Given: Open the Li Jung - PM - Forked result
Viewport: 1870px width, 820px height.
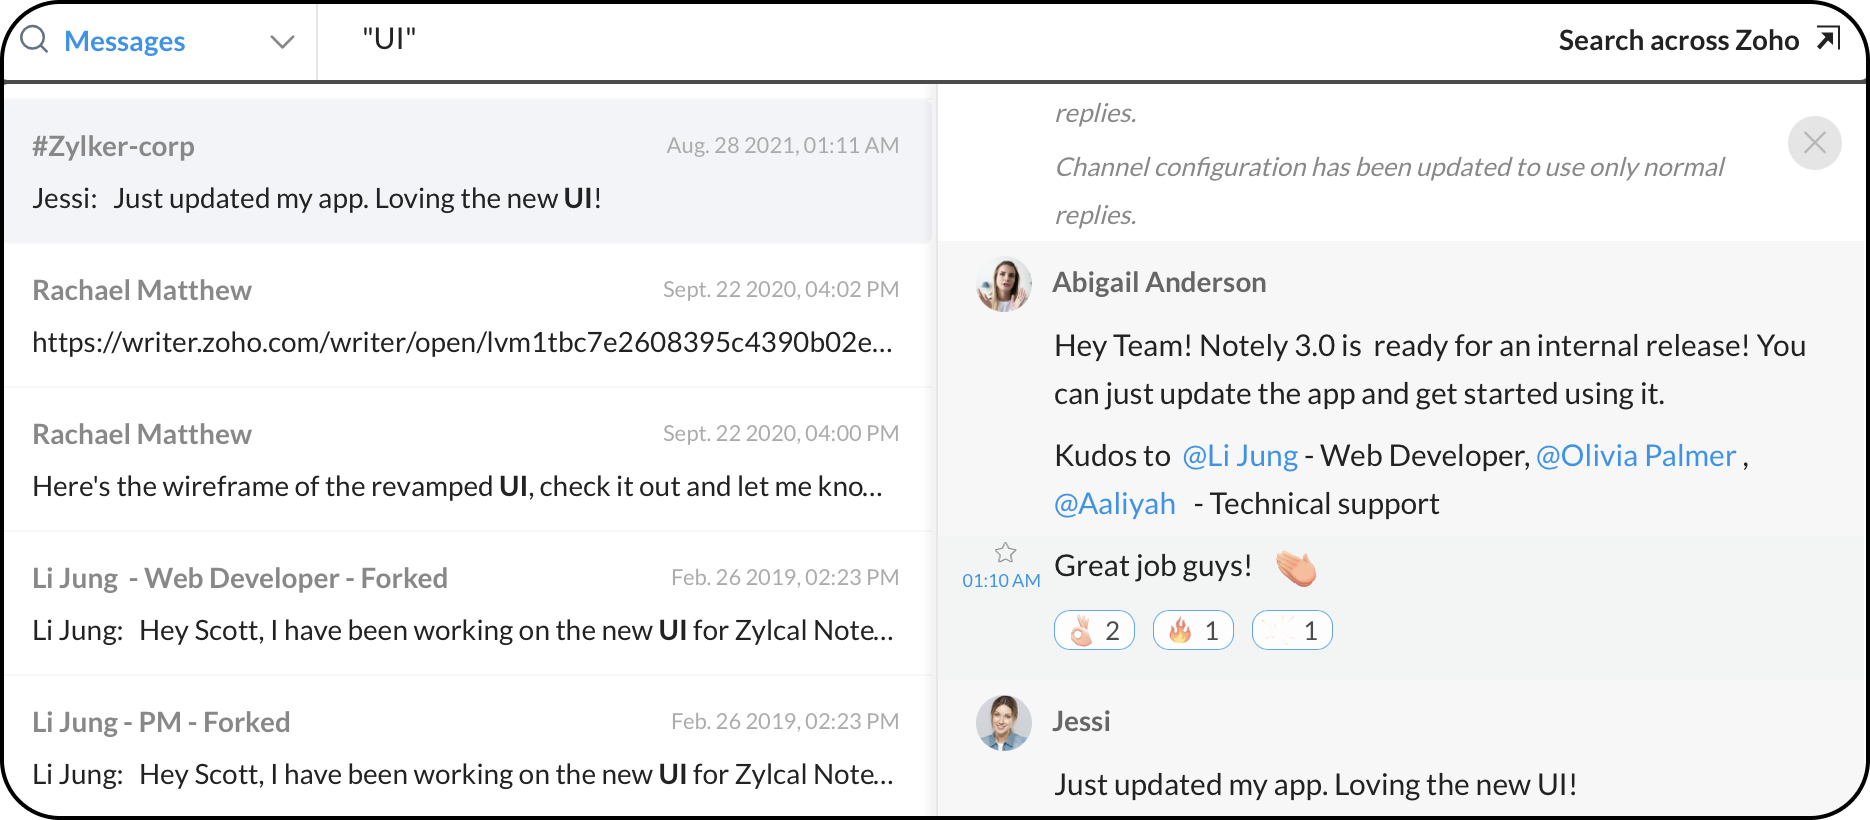Looking at the screenshot, I should pos(468,747).
